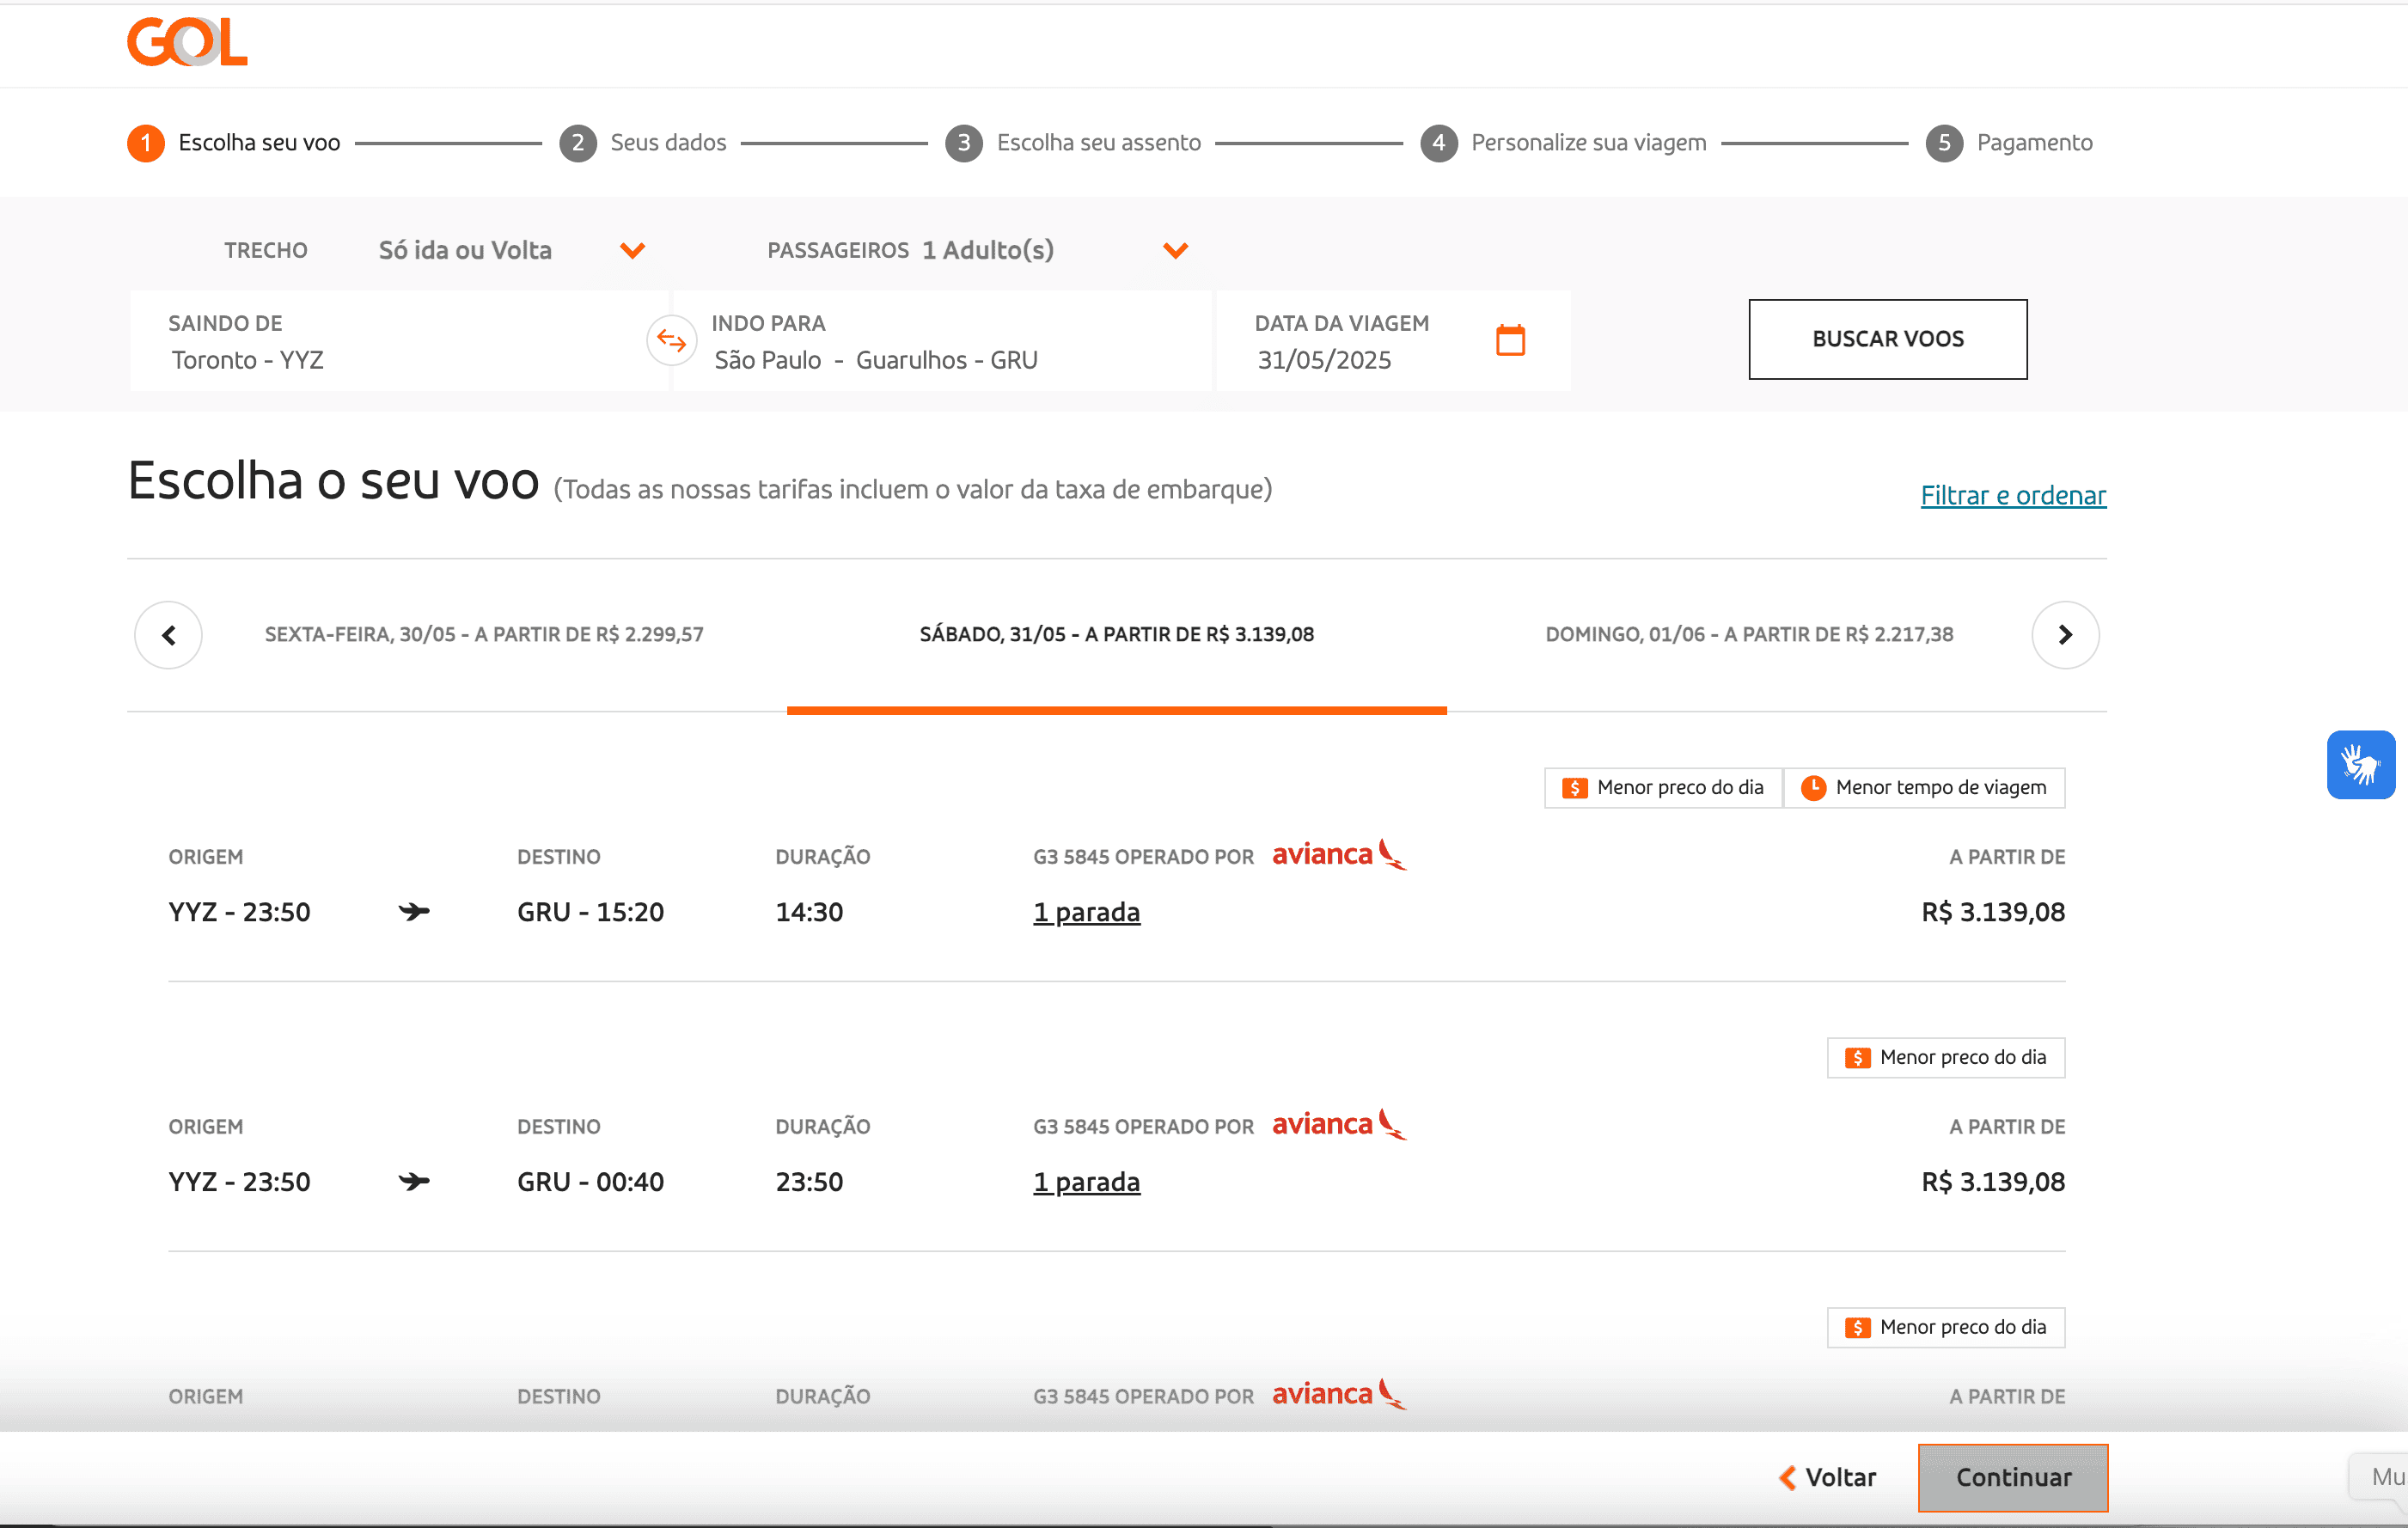Expand the Passageiros dropdown

click(x=1175, y=250)
